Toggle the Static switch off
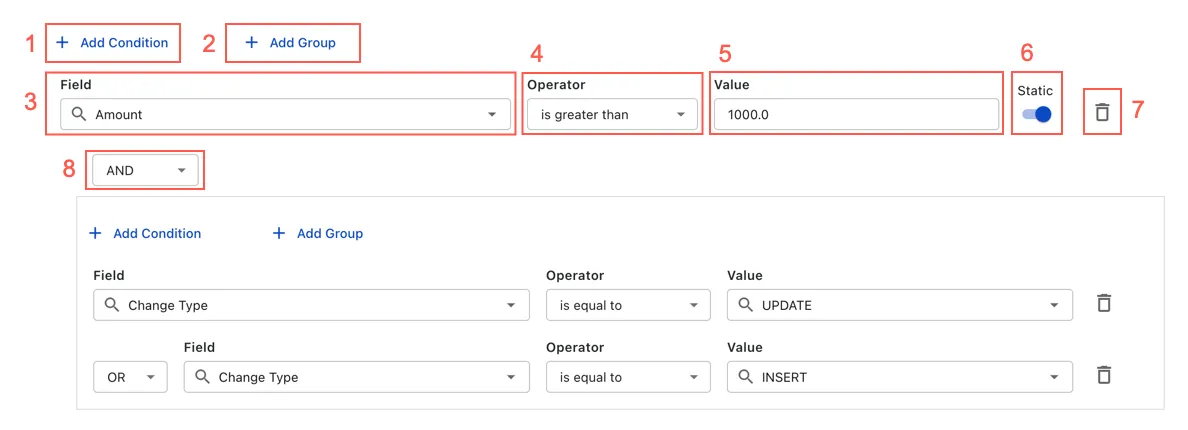 pos(1037,114)
